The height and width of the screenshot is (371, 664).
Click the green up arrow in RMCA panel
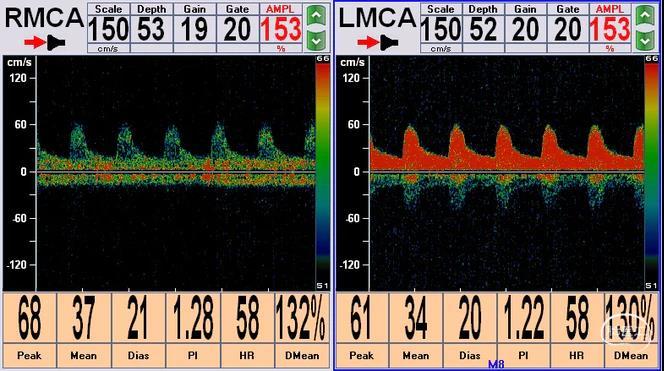click(317, 17)
